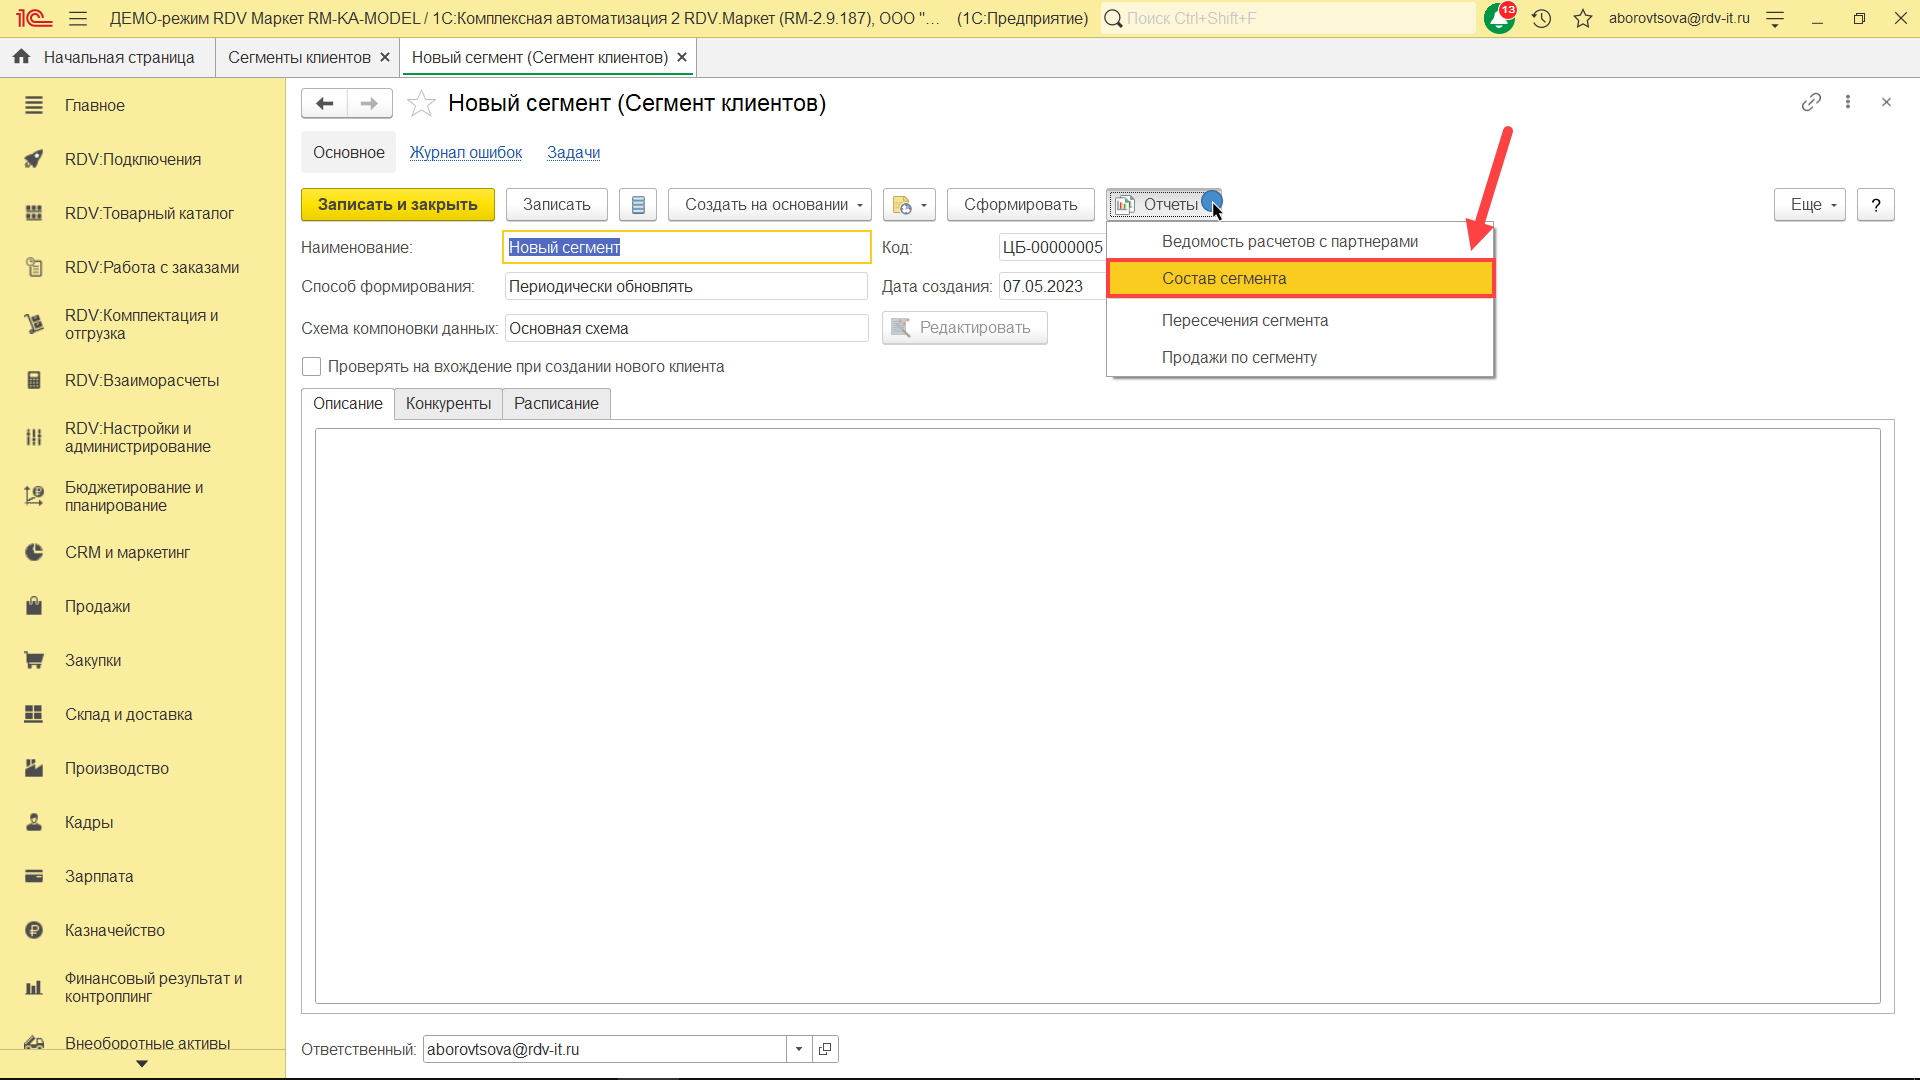Switch to the Конкуренты tab
The height and width of the screenshot is (1080, 1920).
[448, 403]
